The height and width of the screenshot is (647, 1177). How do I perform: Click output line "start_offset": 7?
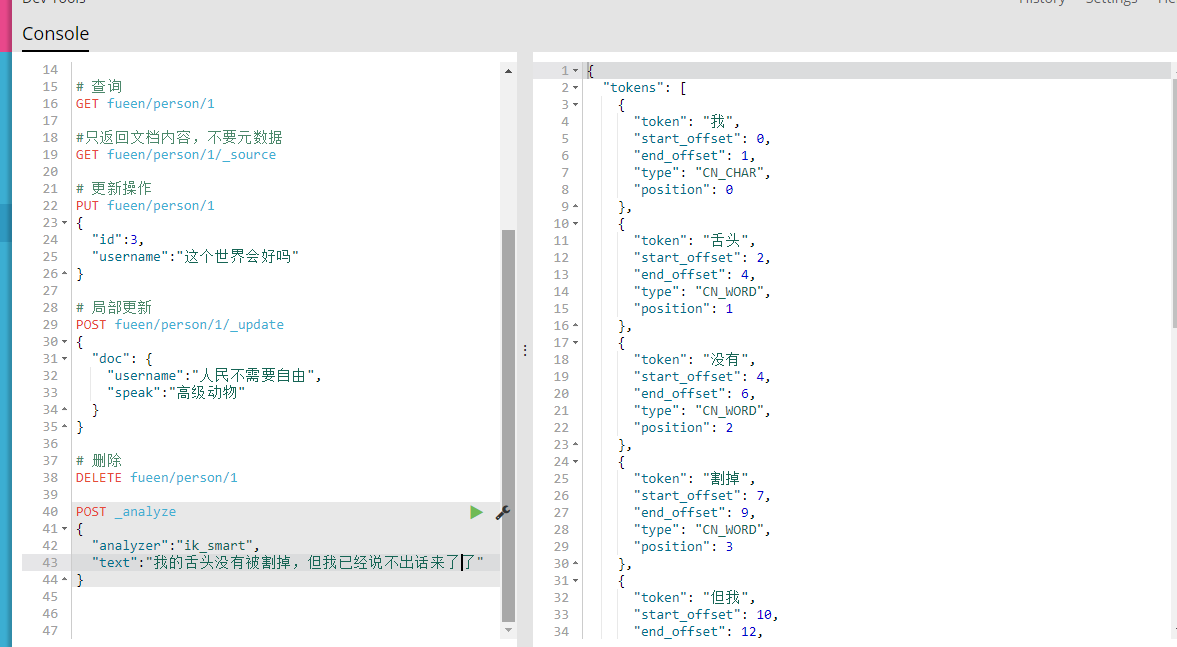pyautogui.click(x=702, y=495)
